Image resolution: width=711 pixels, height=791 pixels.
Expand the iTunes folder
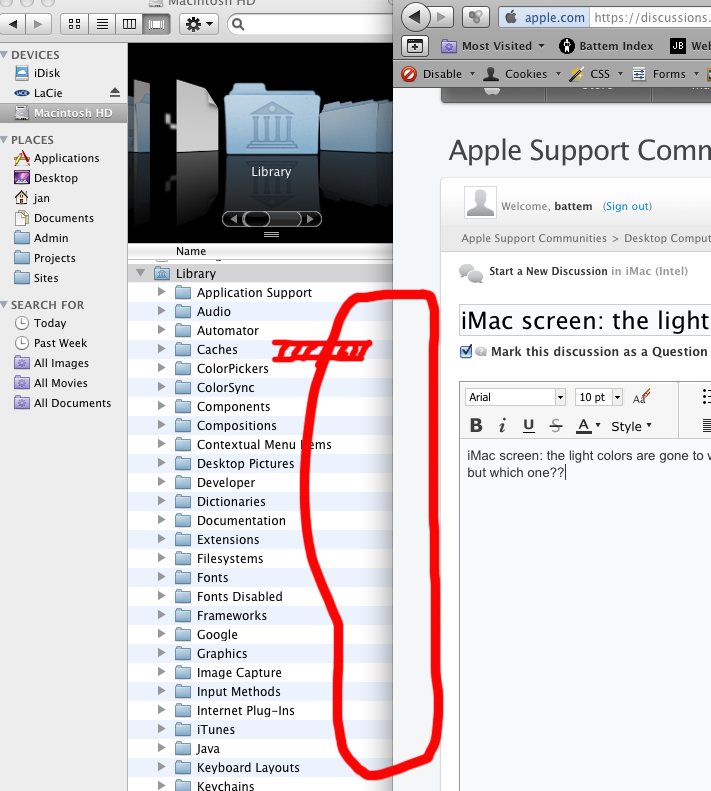coord(161,728)
